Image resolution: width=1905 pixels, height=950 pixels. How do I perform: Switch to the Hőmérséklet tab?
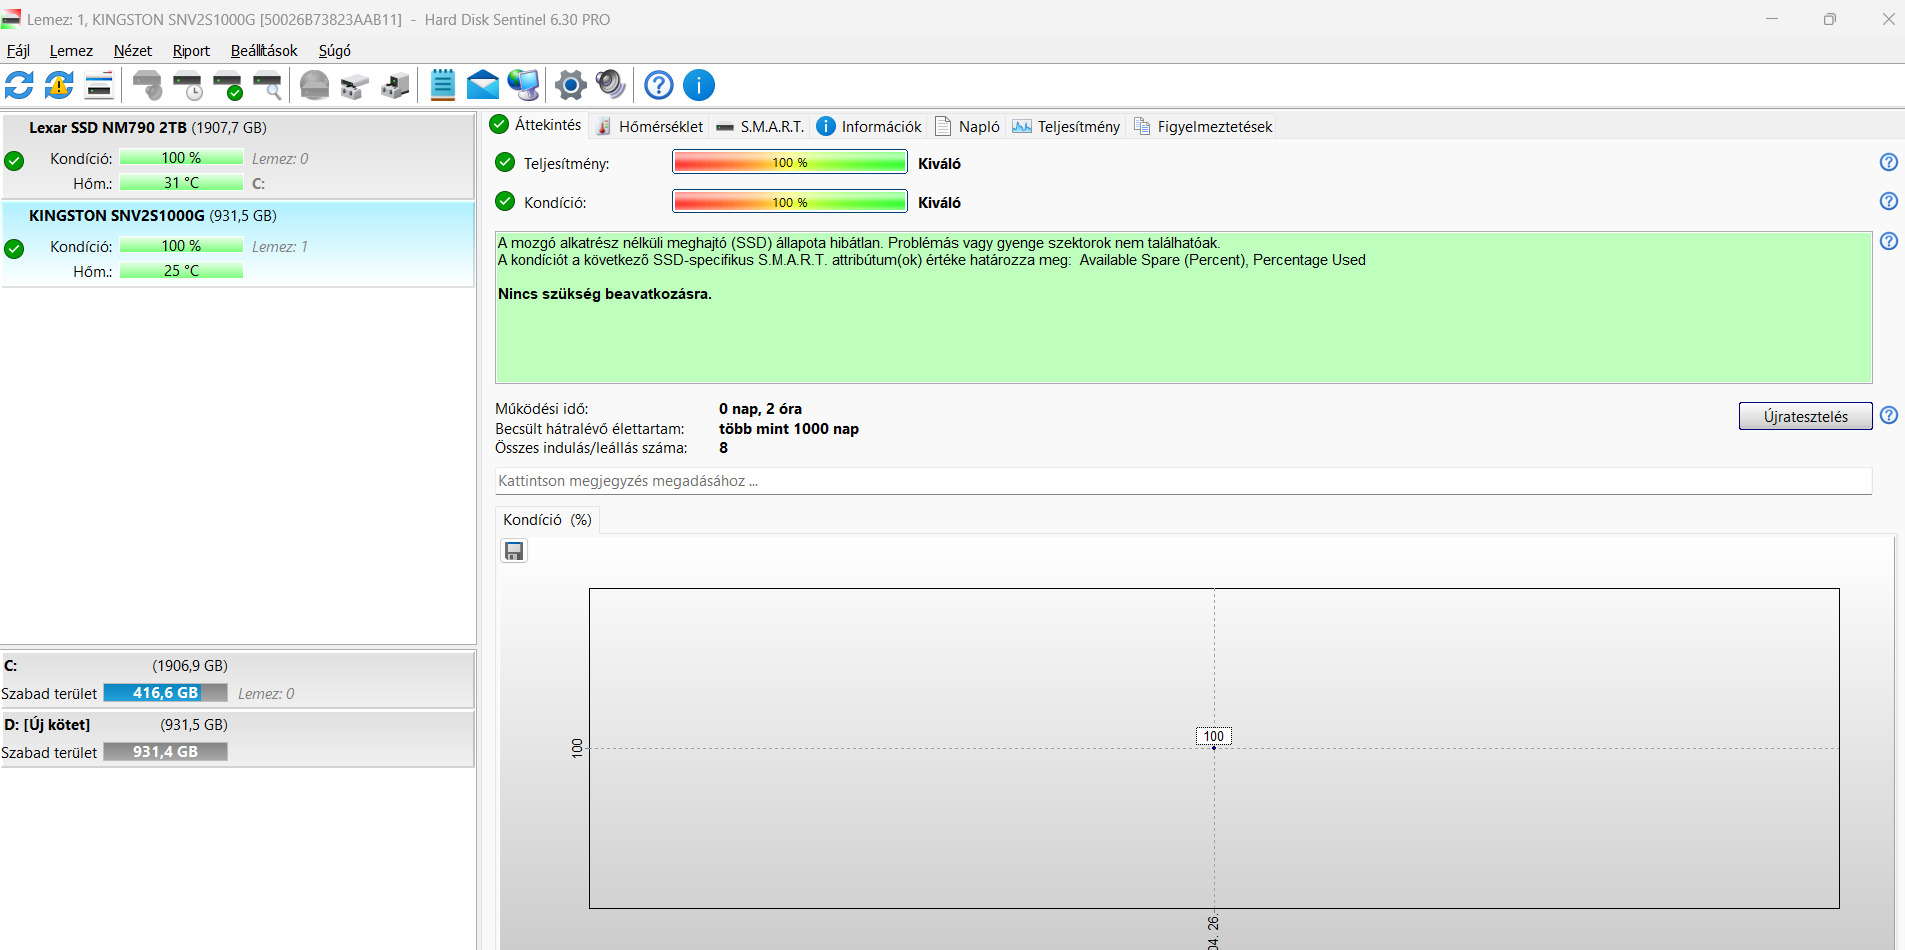coord(650,126)
